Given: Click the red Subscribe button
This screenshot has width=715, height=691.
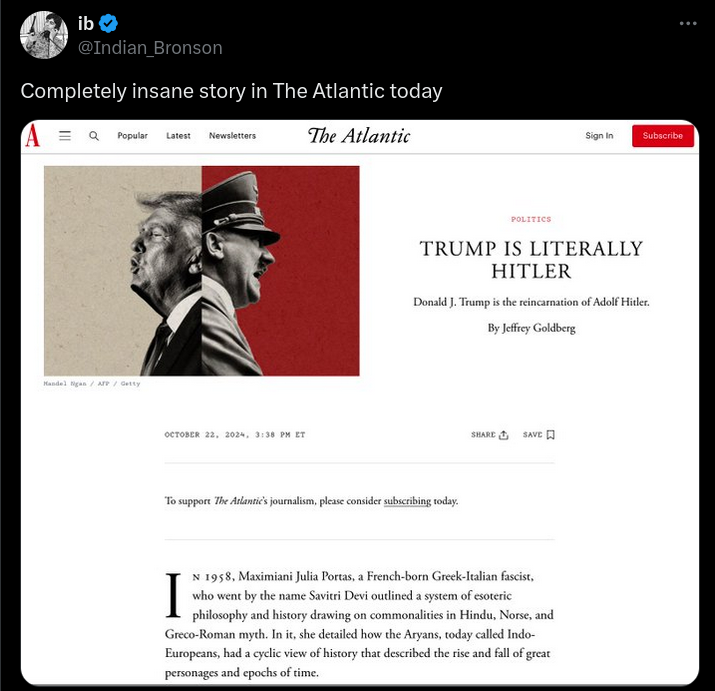Looking at the screenshot, I should point(663,135).
